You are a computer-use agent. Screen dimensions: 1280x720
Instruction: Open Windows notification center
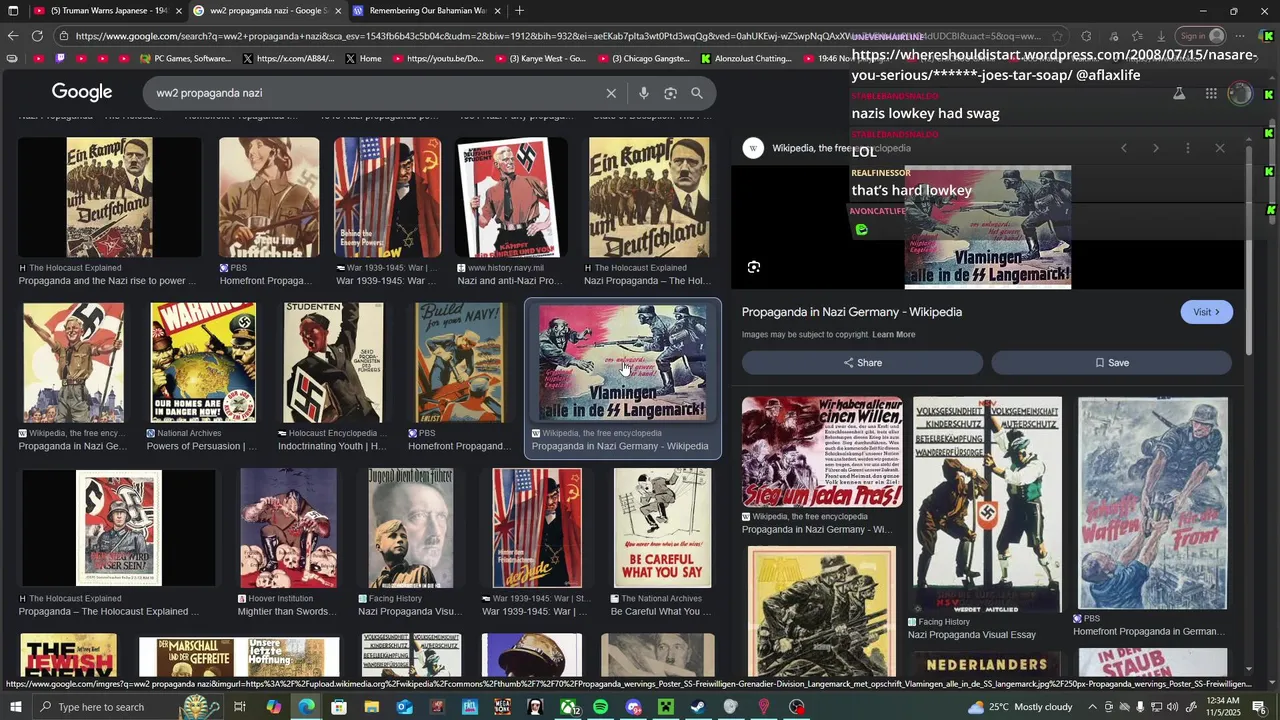[1259, 707]
